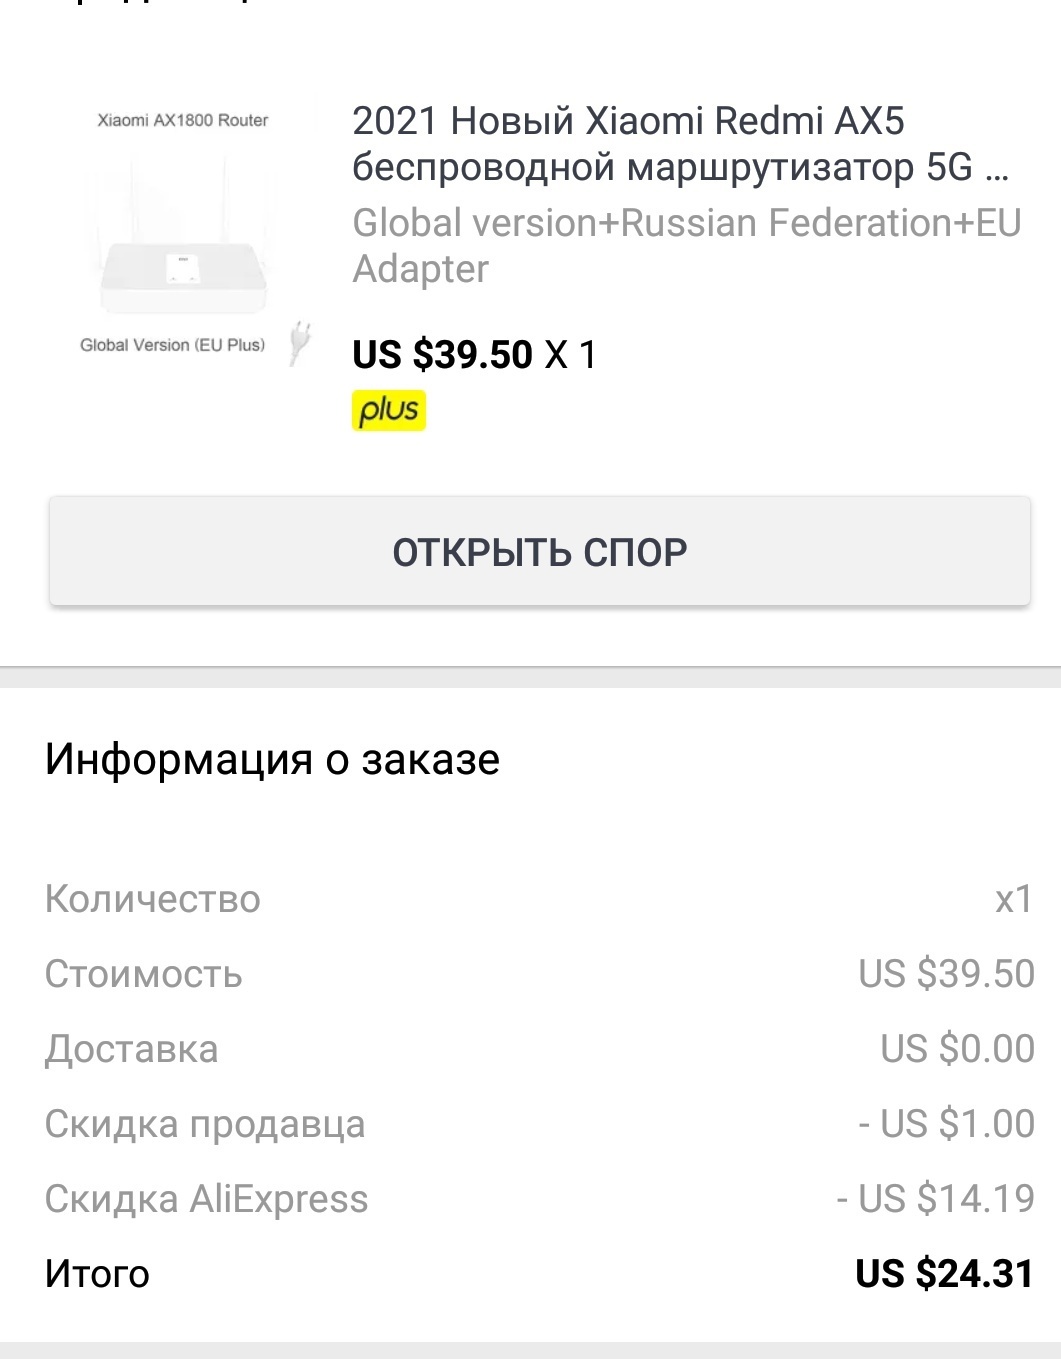
Task: Click the x1 quantity value
Action: point(1013,899)
